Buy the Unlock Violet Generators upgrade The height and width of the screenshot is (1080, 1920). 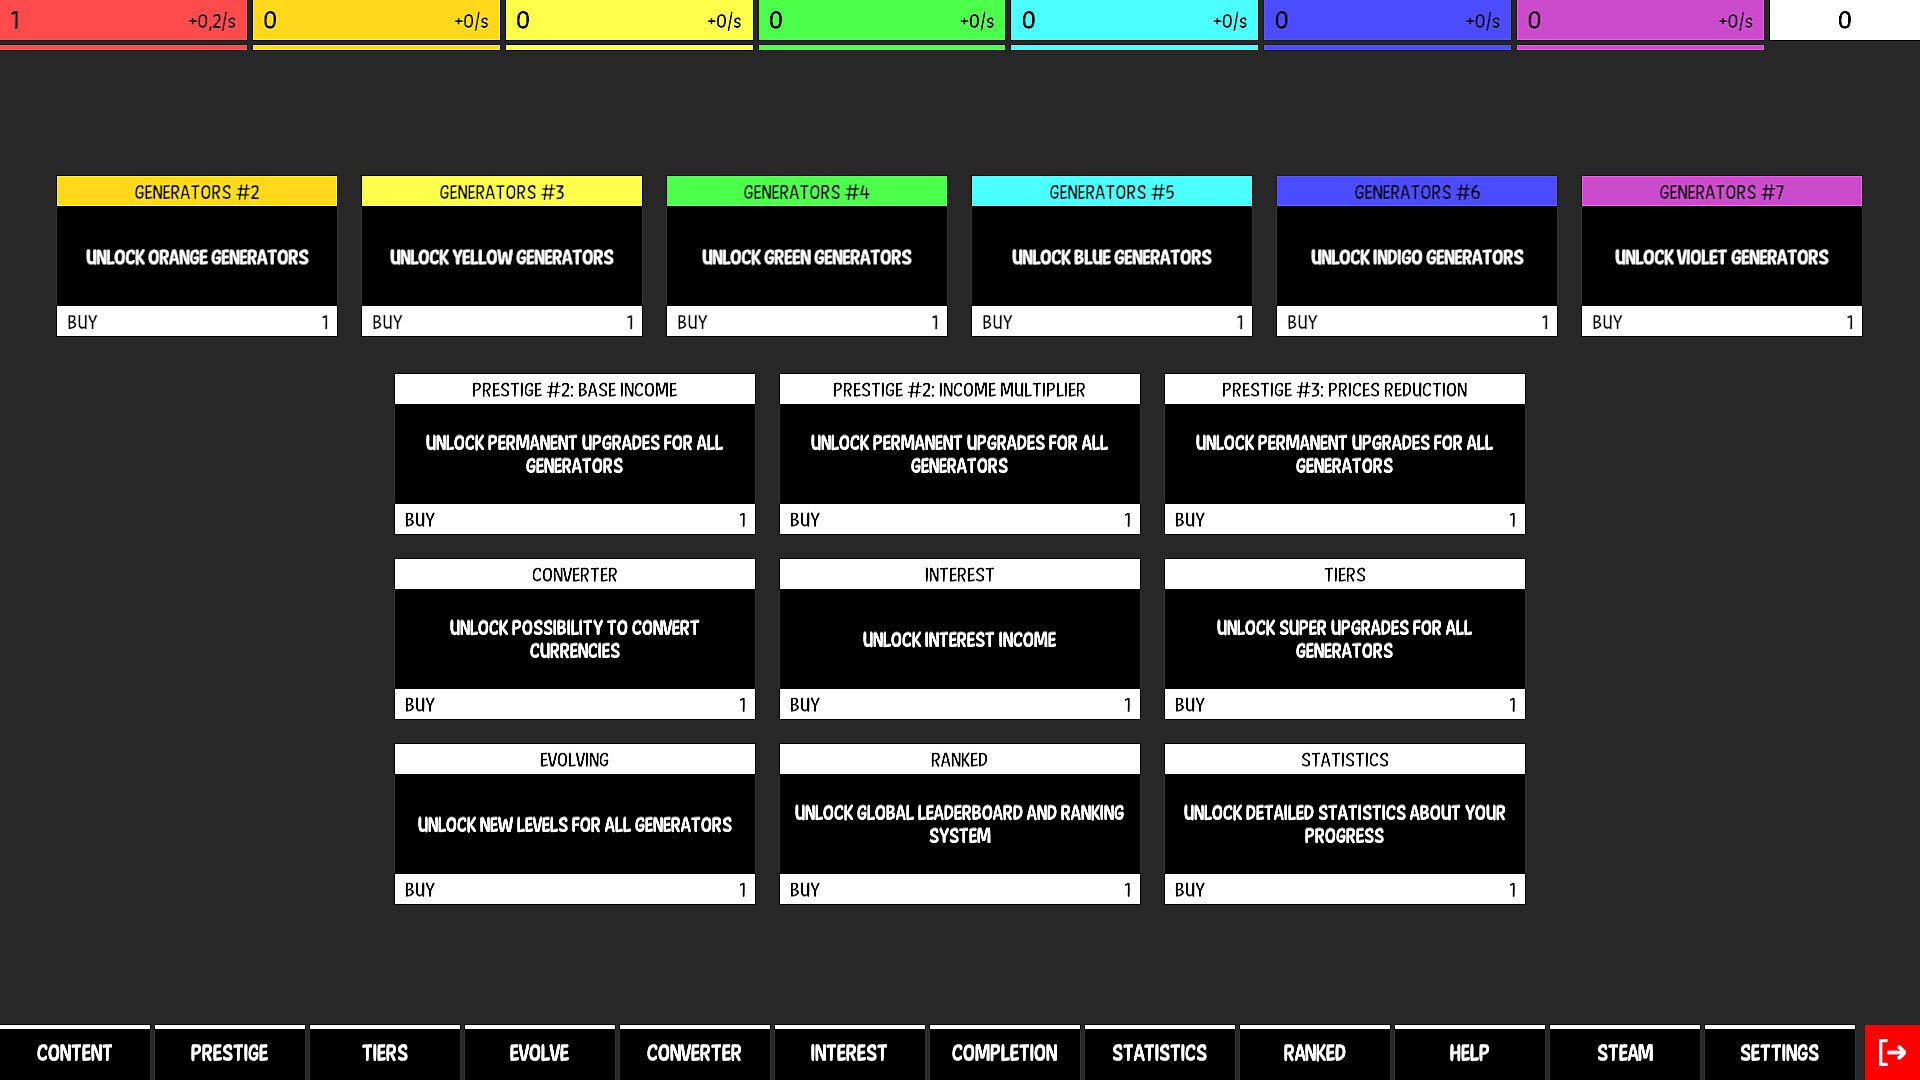pyautogui.click(x=1721, y=322)
